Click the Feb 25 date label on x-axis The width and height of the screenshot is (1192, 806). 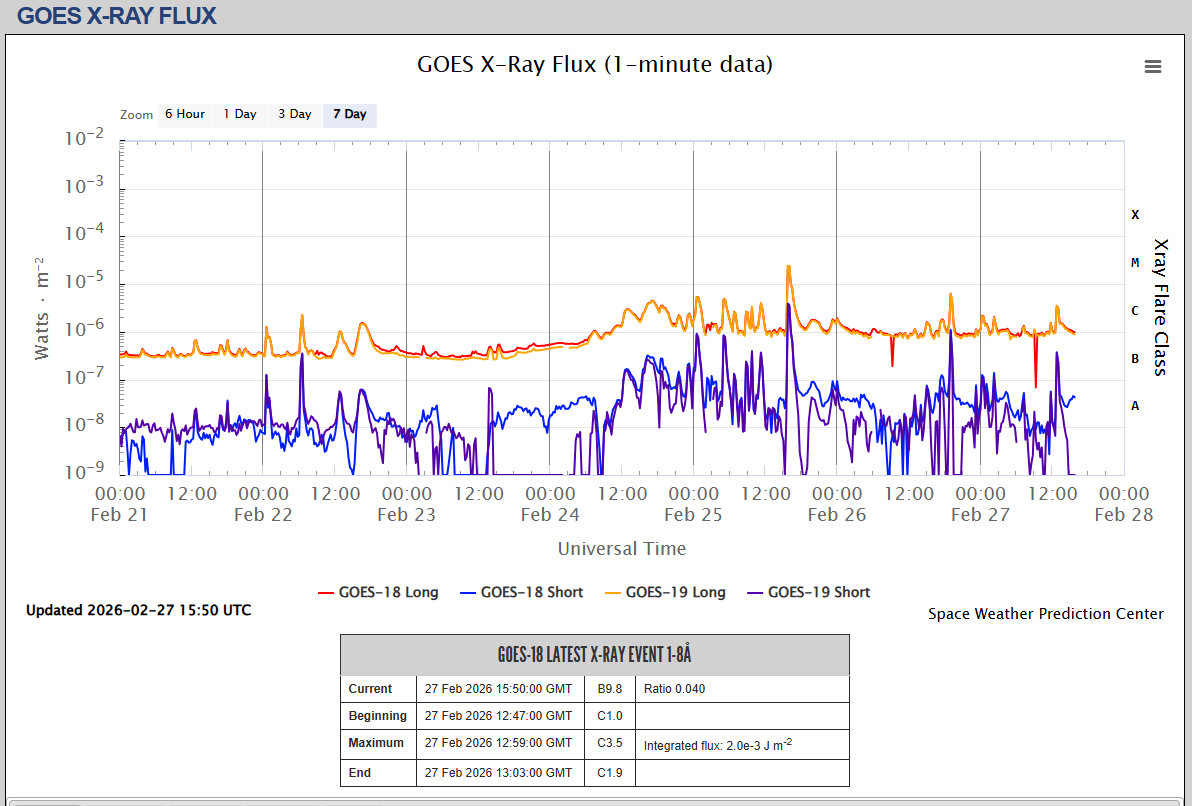pos(693,515)
